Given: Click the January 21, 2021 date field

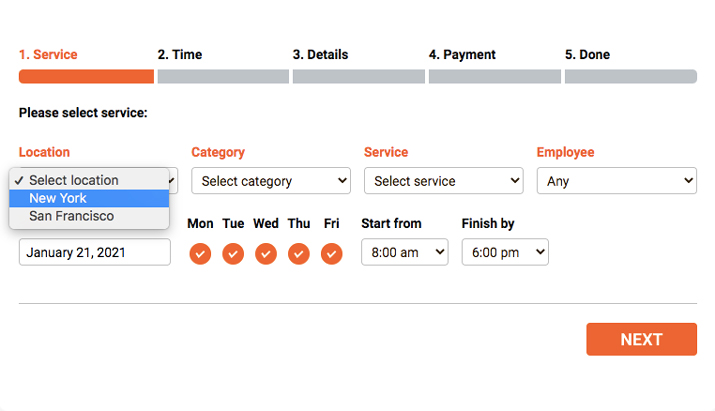Looking at the screenshot, I should tap(95, 252).
